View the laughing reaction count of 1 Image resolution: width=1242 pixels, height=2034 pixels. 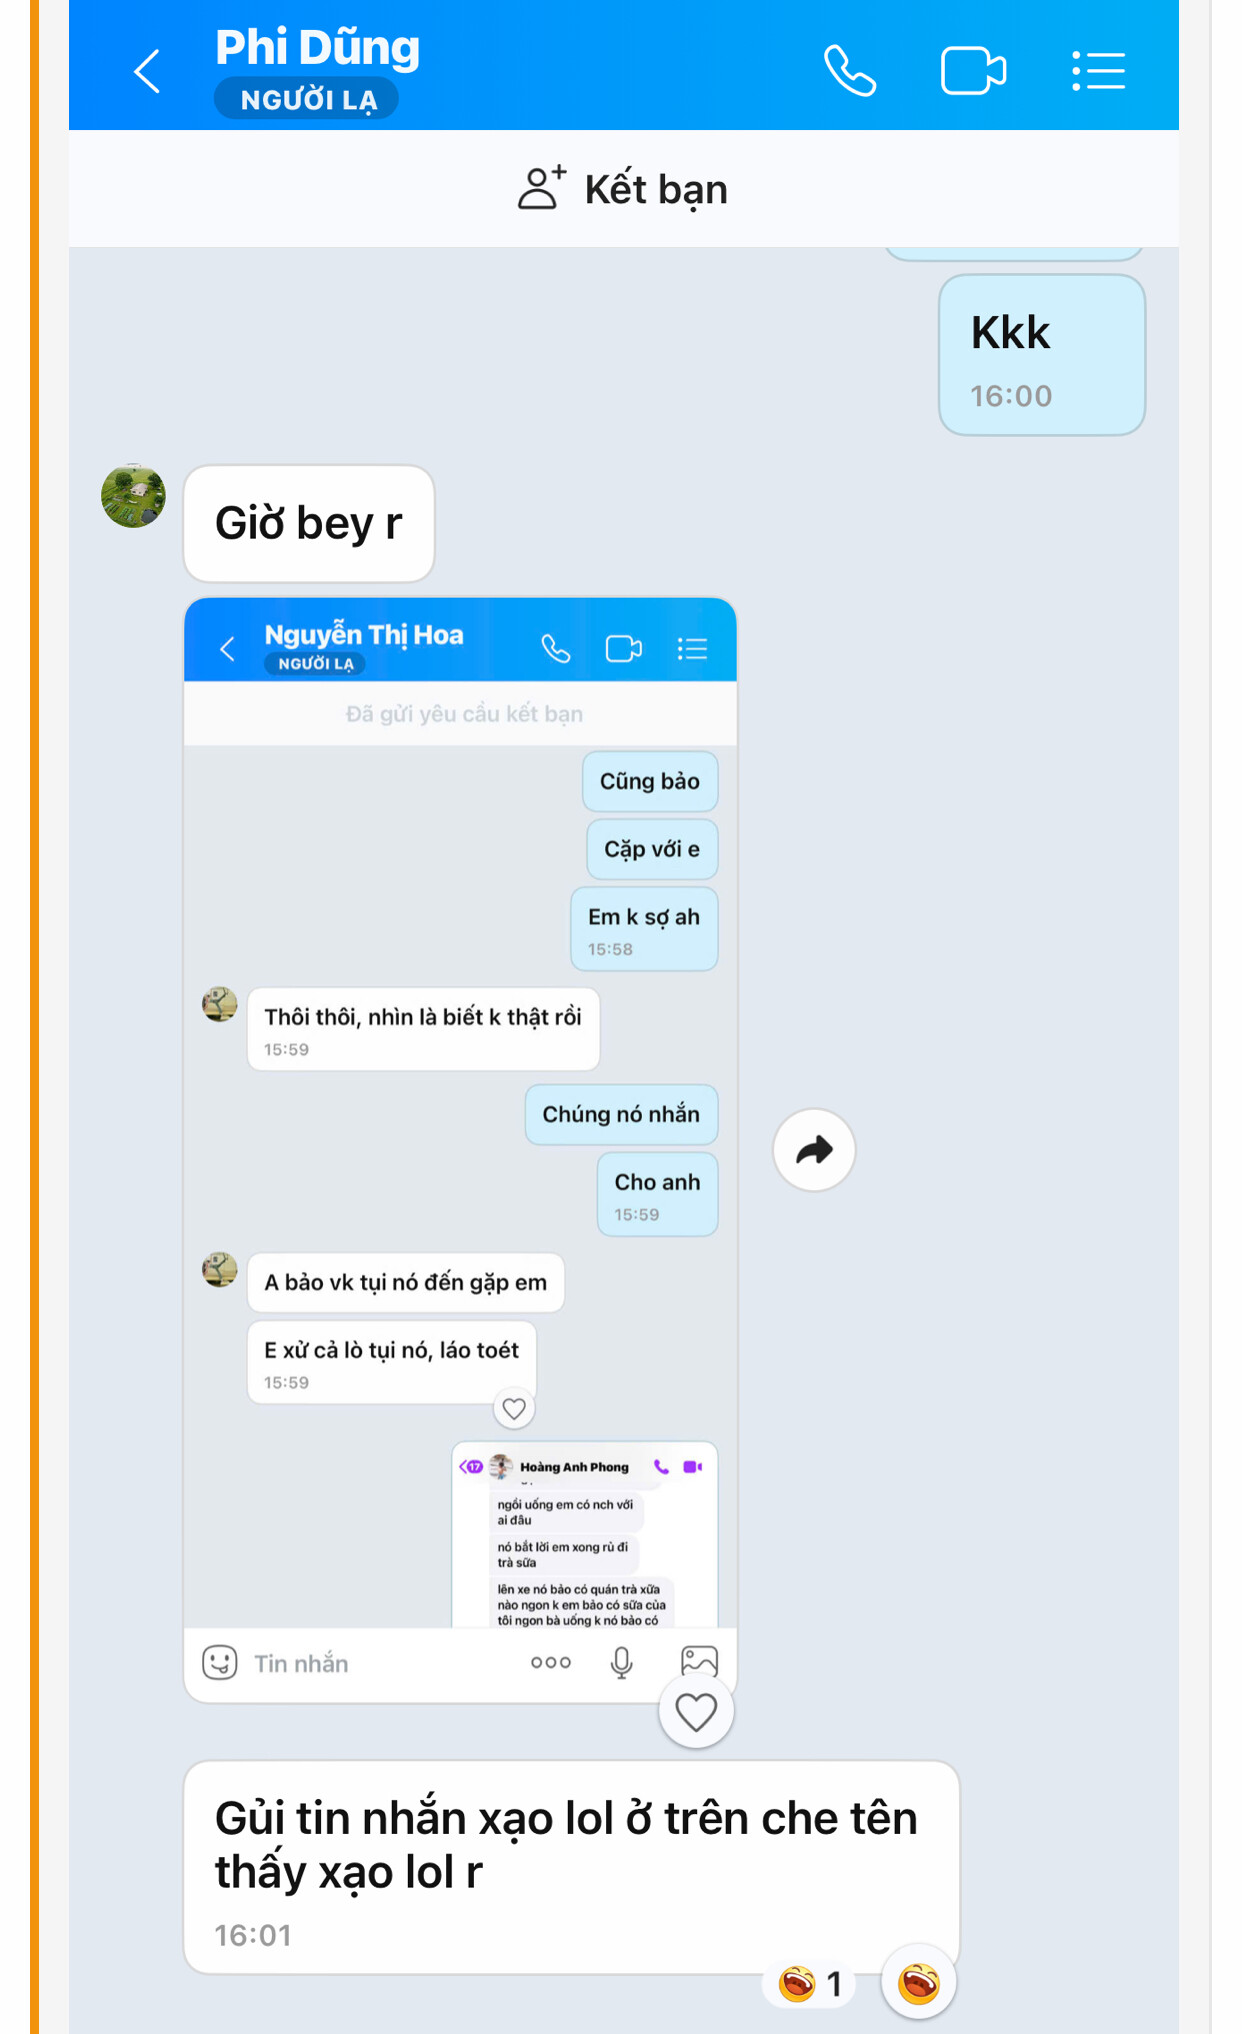coord(810,1983)
